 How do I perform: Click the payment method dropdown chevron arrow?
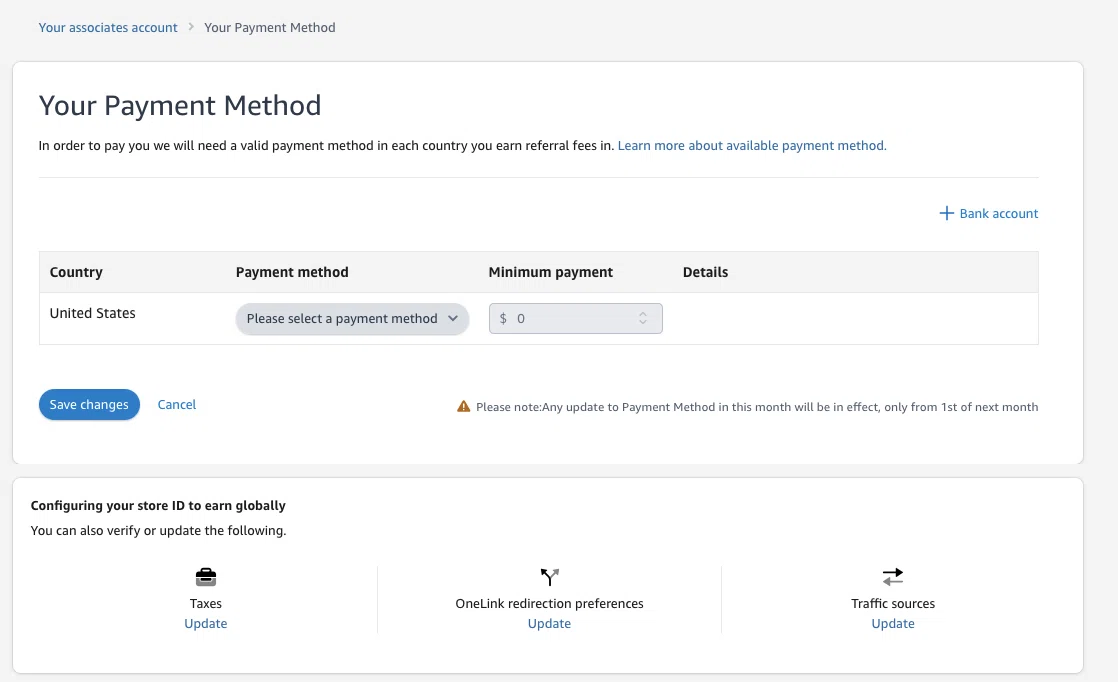453,319
